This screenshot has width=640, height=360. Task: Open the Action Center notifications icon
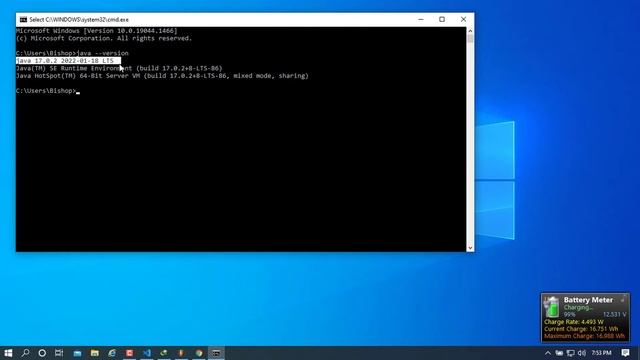625,353
